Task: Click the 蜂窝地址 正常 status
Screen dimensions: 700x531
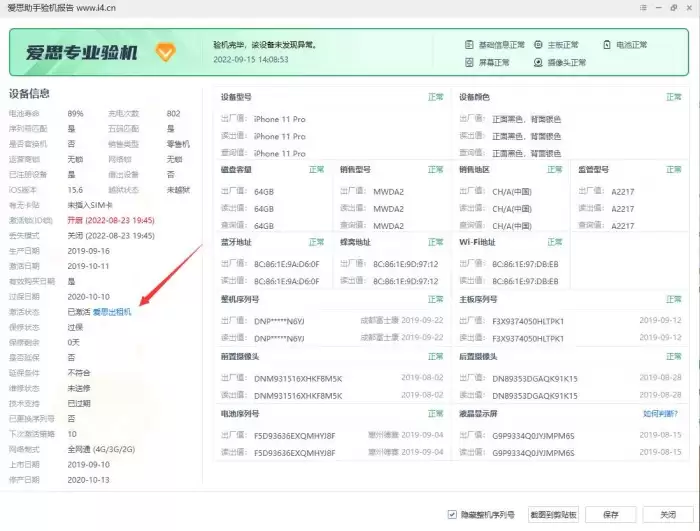Action: pos(436,242)
